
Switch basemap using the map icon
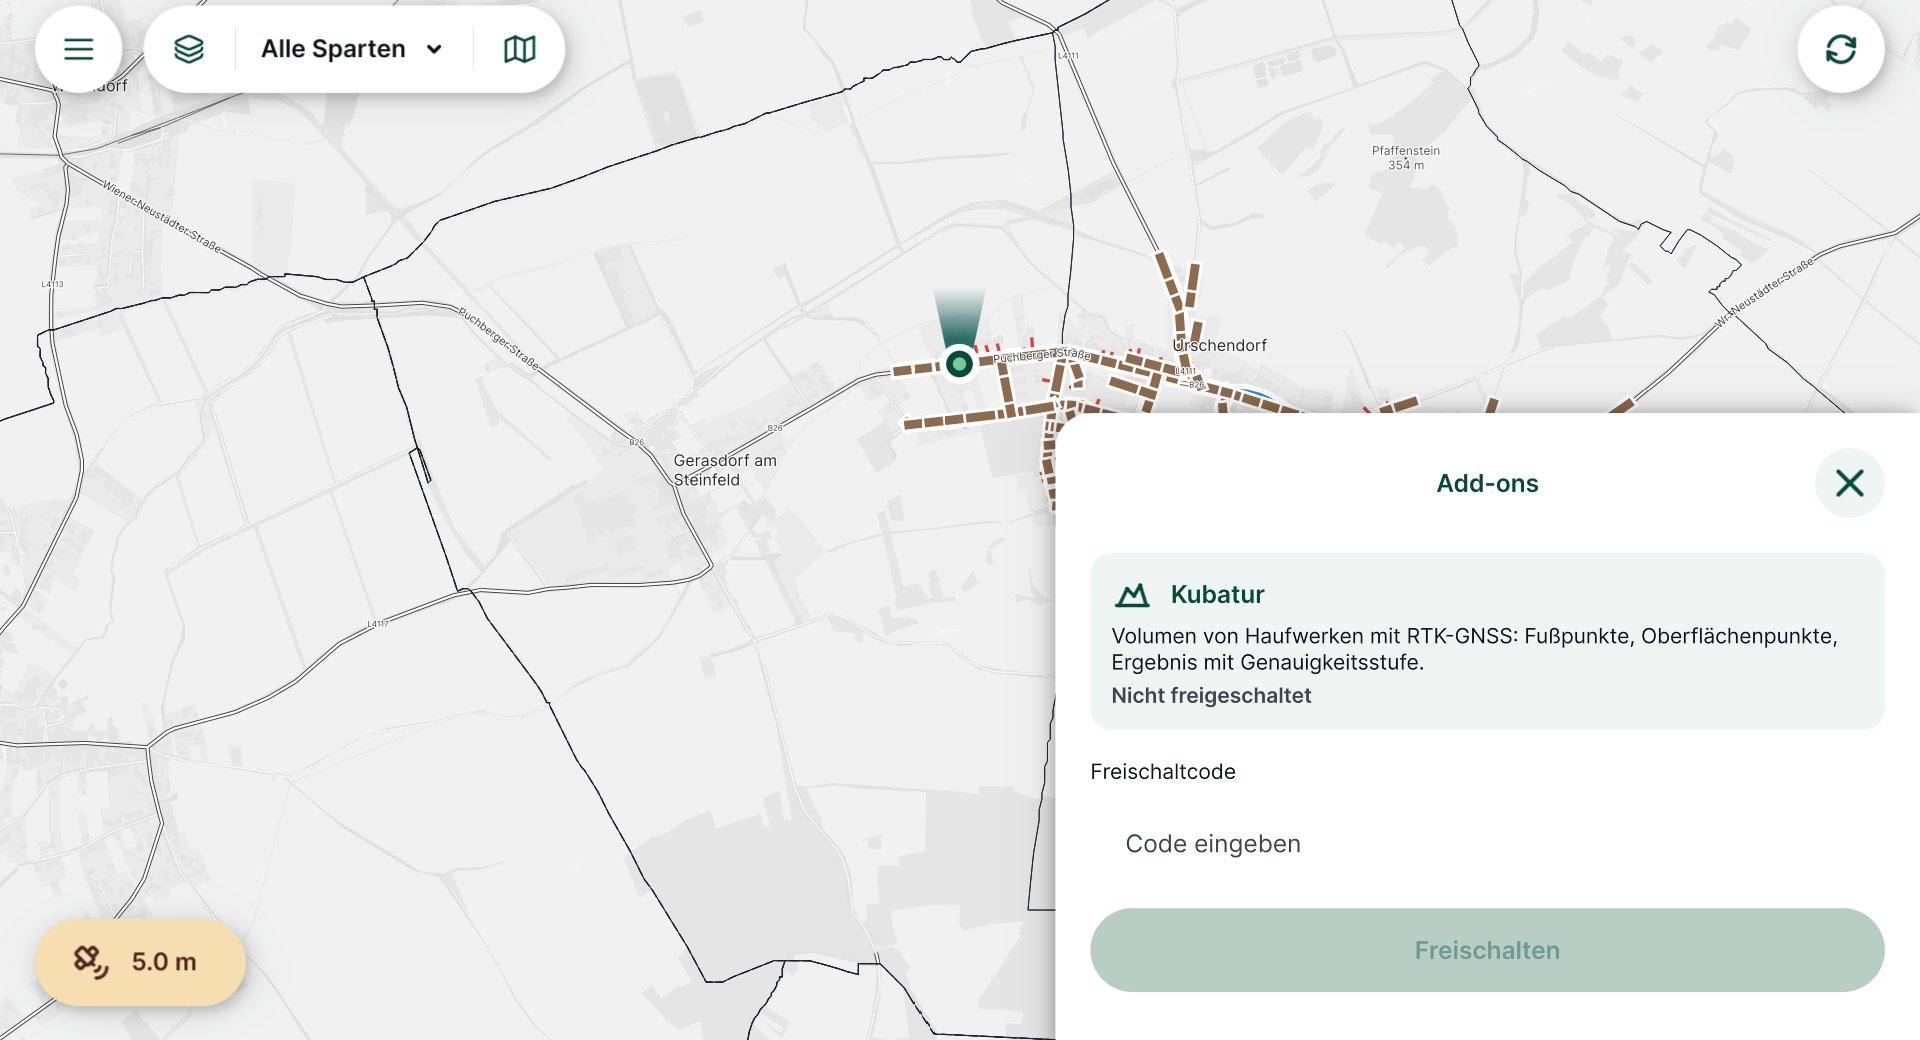tap(520, 49)
